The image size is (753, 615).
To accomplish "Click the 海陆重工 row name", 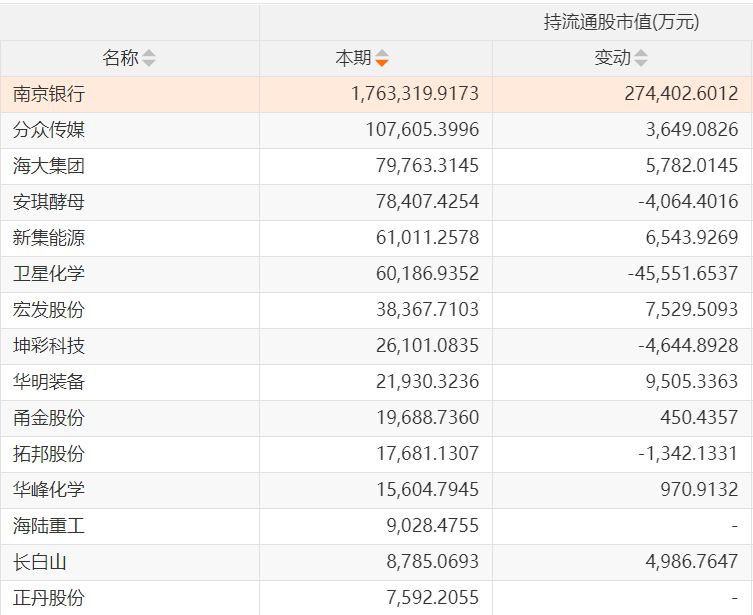I will point(49,526).
